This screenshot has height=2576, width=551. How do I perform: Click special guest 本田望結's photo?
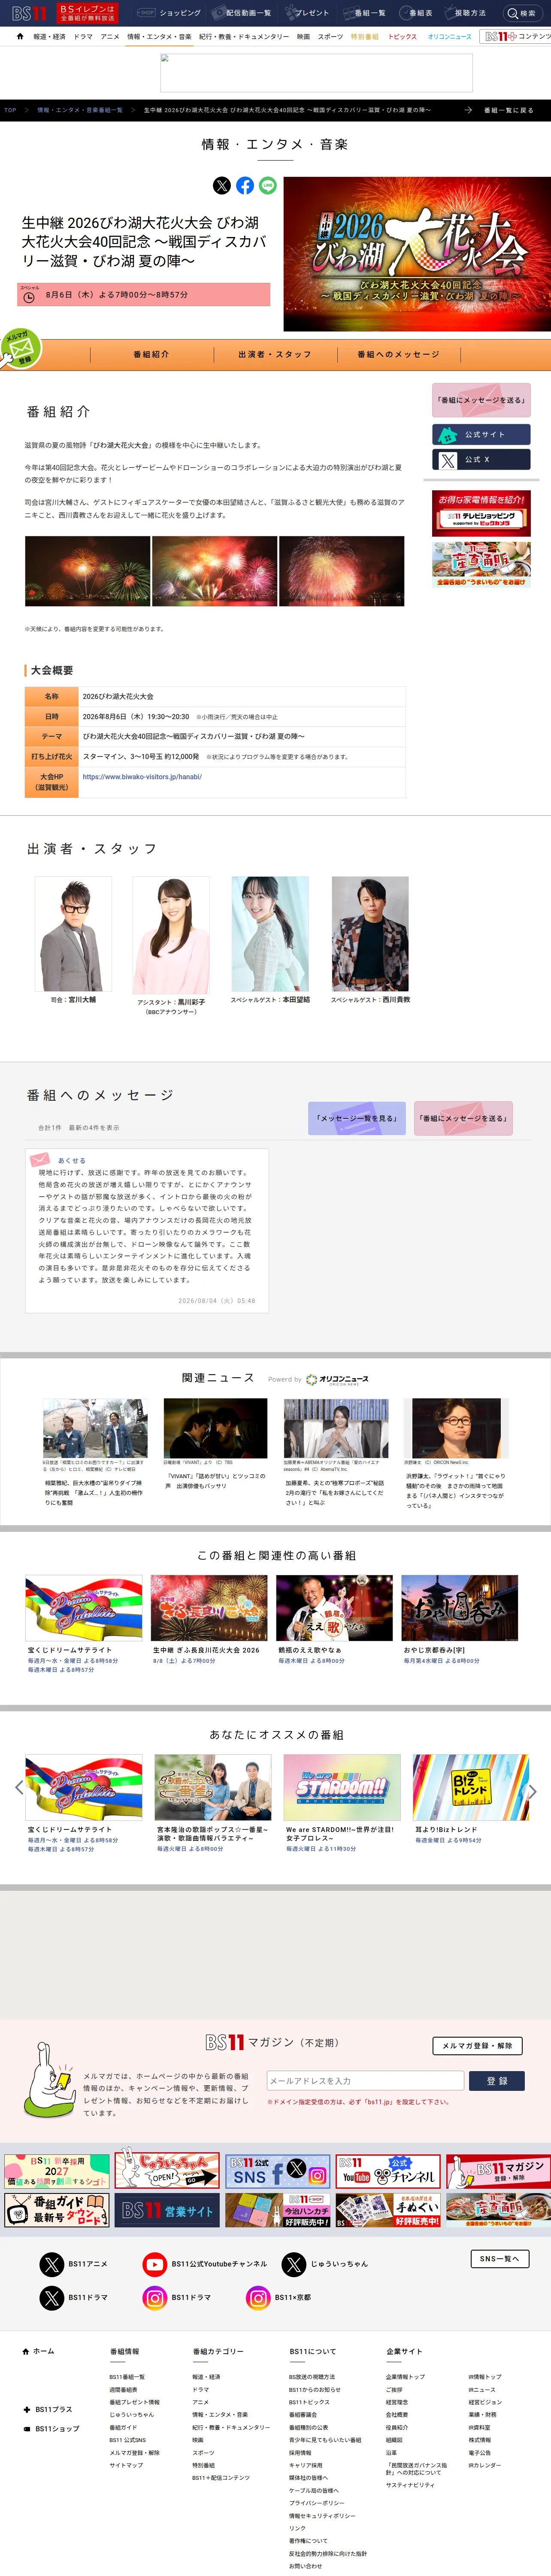[270, 933]
